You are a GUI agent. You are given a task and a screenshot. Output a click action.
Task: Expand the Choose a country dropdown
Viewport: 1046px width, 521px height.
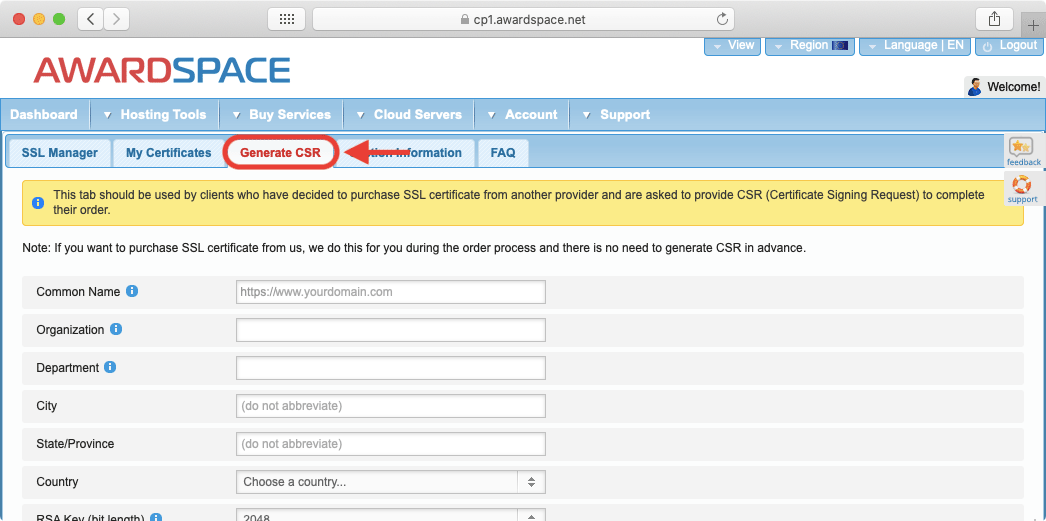coord(390,482)
